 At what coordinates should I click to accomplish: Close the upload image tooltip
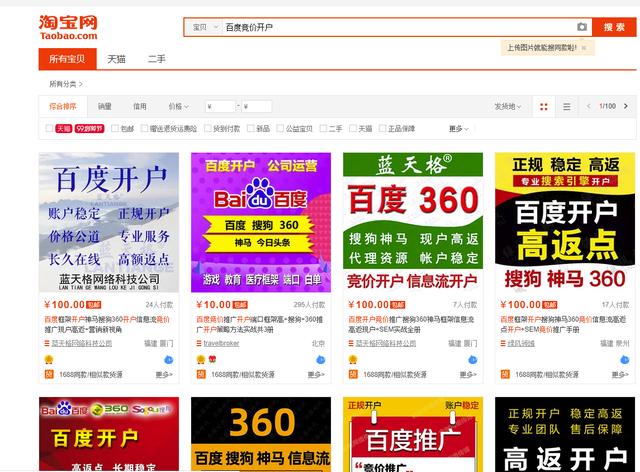coord(584,48)
